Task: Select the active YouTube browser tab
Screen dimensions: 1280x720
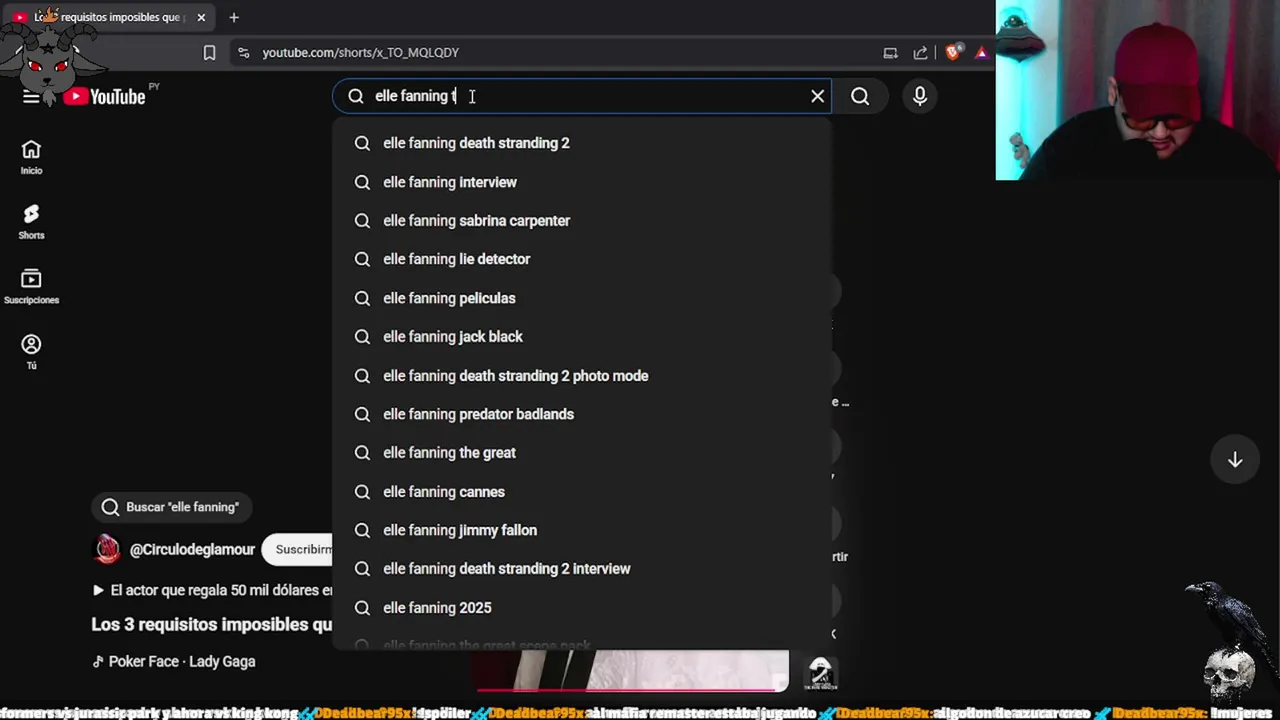Action: (108, 17)
